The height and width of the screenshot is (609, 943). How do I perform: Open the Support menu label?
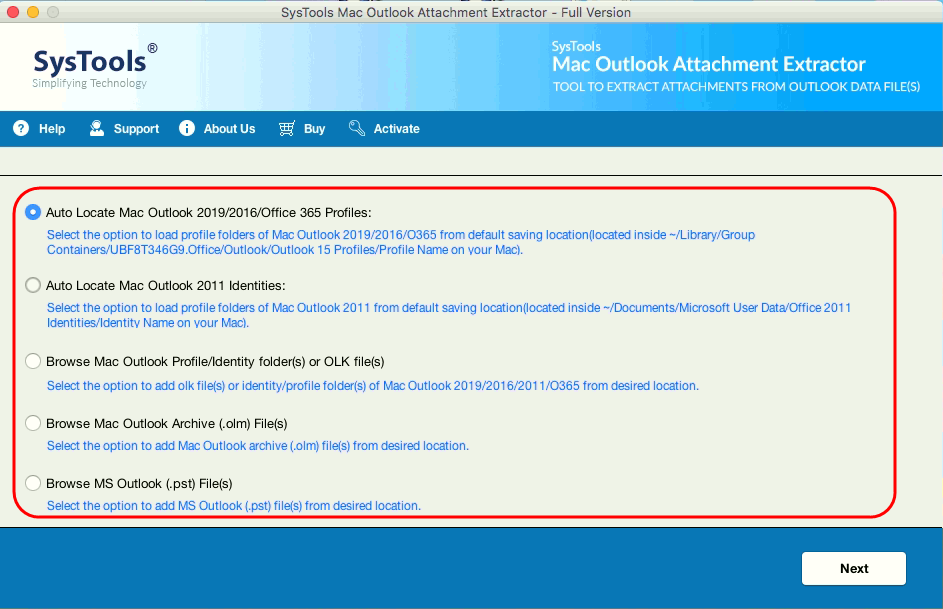point(137,129)
